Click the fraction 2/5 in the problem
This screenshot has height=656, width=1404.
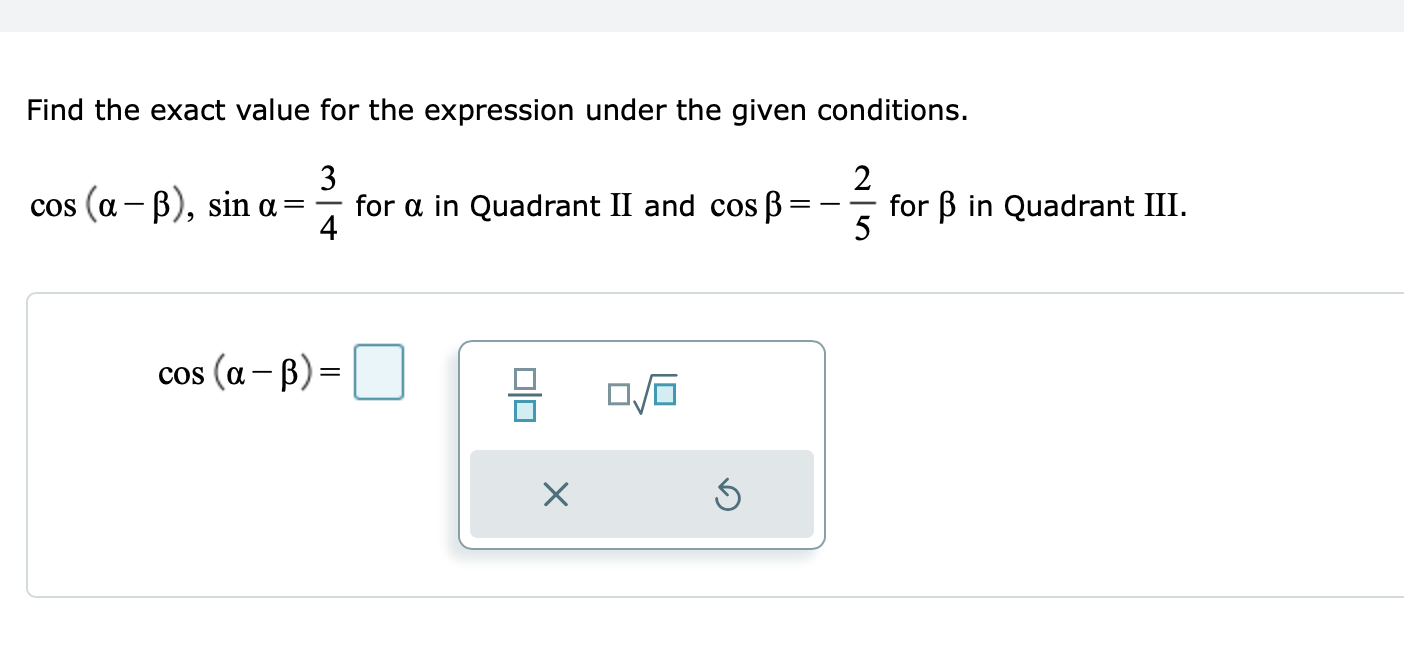[862, 206]
